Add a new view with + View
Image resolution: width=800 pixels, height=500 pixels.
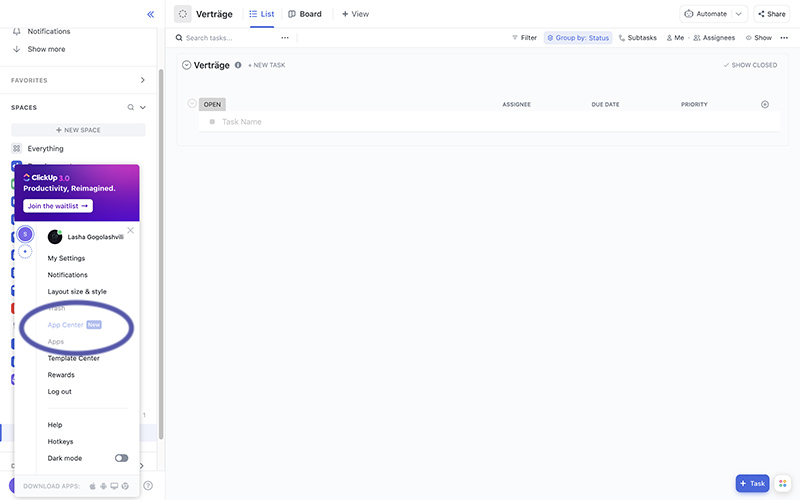click(355, 14)
